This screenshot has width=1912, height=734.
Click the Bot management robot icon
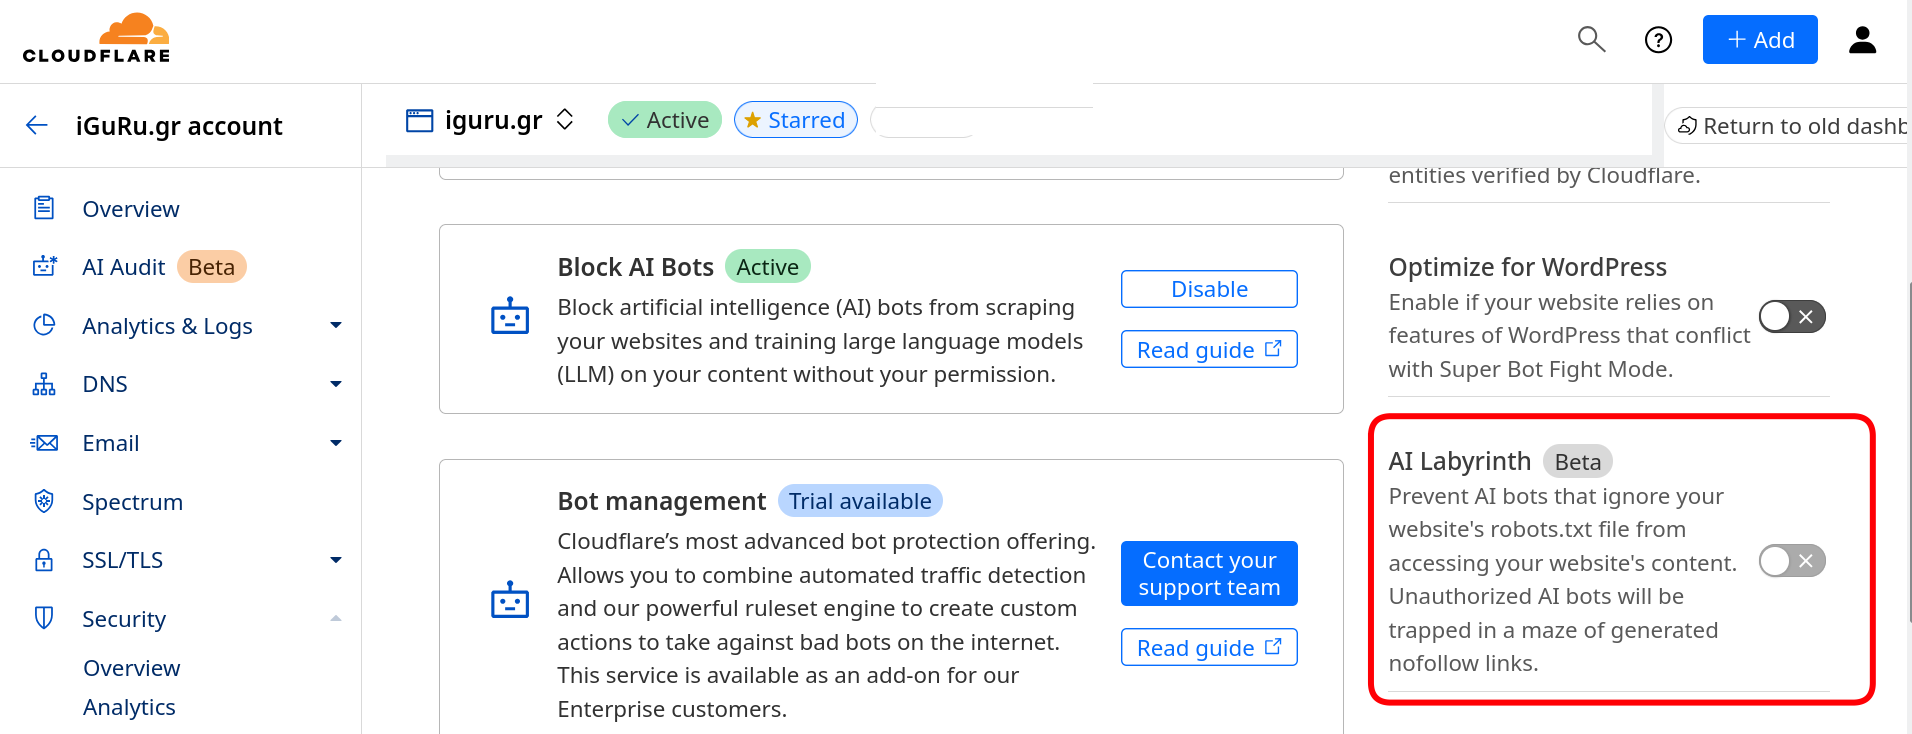[510, 600]
